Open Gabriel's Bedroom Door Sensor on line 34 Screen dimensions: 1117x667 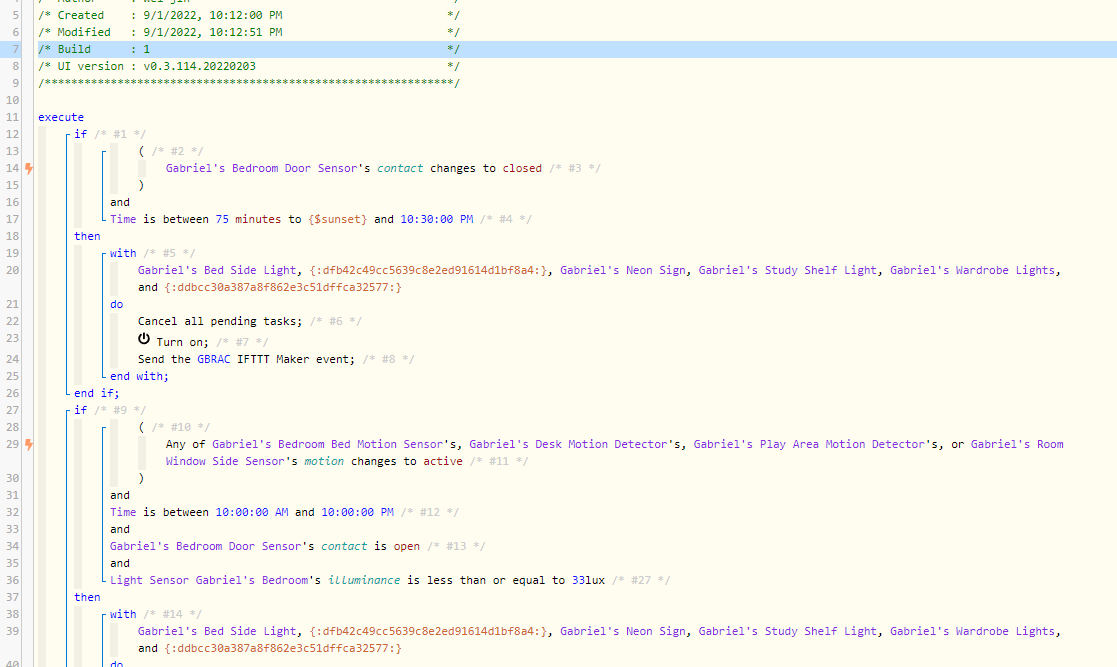(205, 547)
